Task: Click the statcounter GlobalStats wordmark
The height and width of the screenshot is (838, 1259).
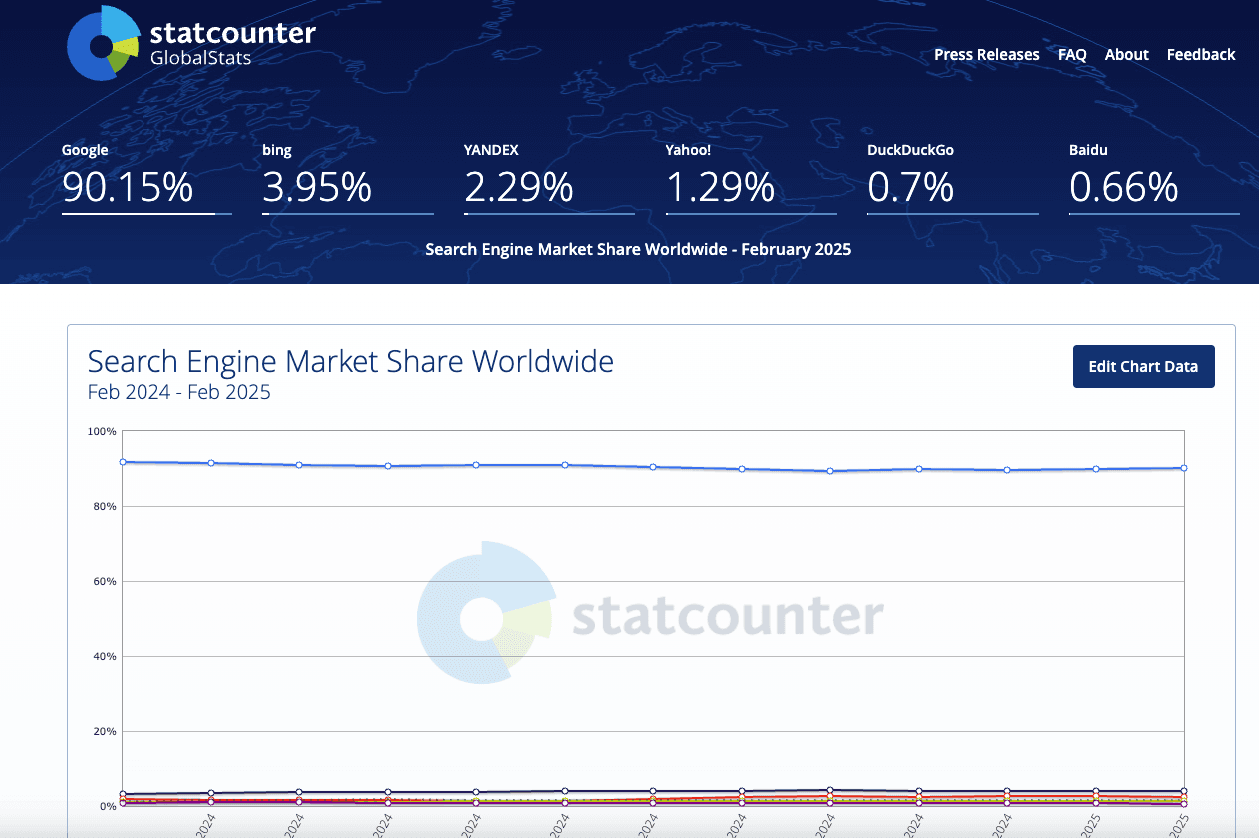Action: pyautogui.click(x=232, y=43)
